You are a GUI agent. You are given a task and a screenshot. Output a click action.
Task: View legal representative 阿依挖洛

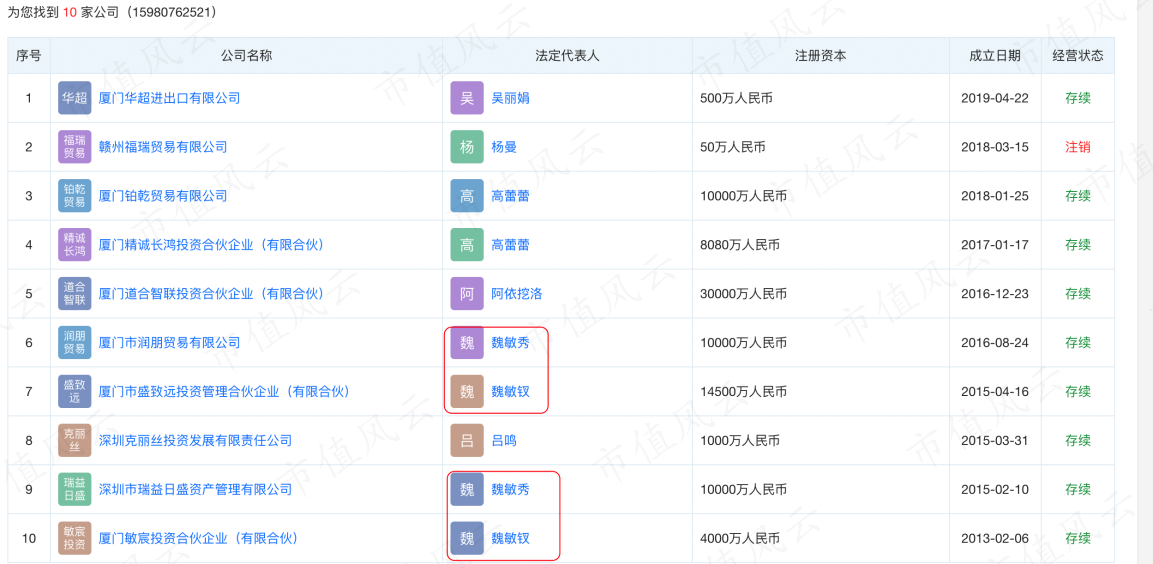516,293
